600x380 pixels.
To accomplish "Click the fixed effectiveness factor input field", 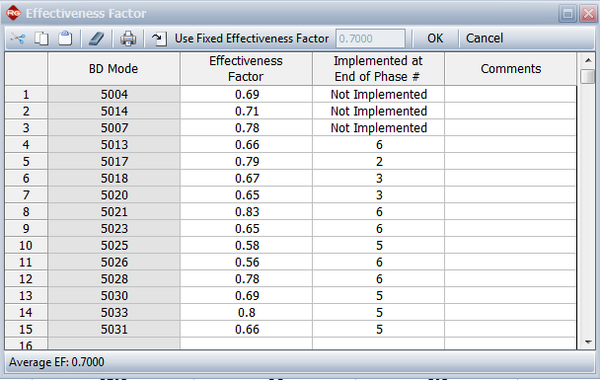I will point(370,39).
